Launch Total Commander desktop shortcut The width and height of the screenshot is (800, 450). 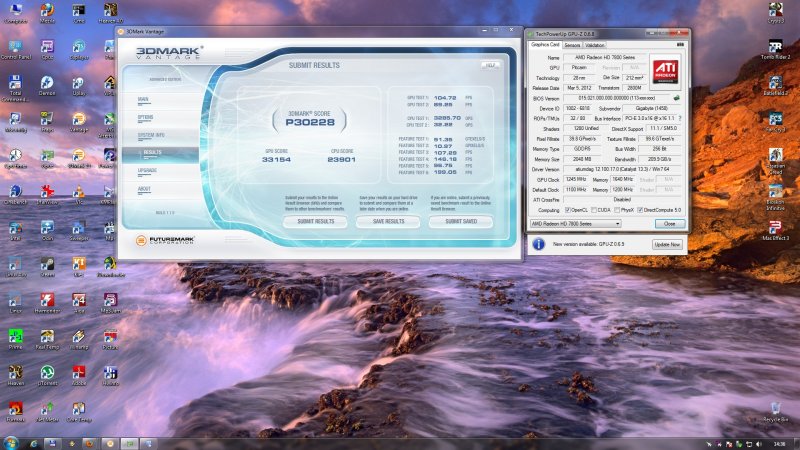[15, 88]
